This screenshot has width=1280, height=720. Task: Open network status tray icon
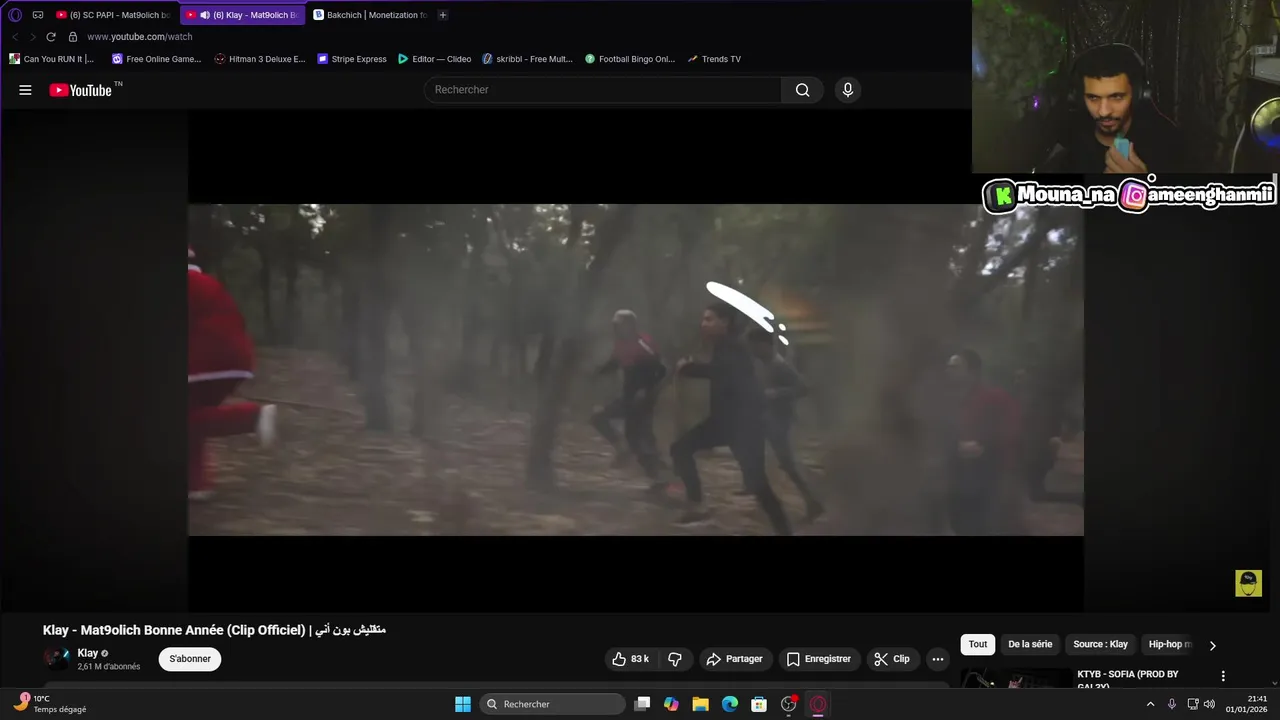click(x=1193, y=704)
